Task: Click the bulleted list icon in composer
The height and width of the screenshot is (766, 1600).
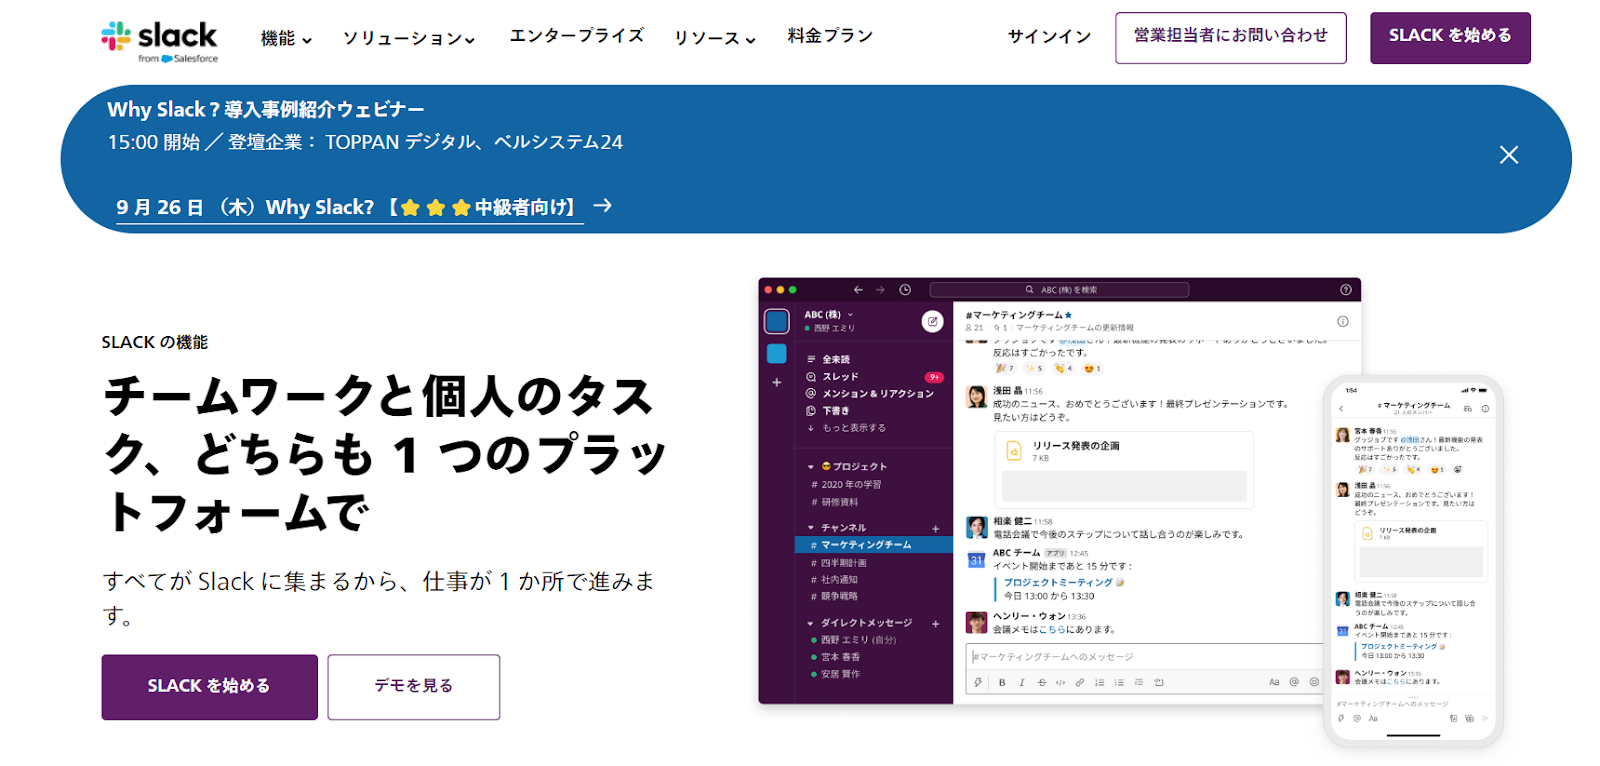Action: click(1119, 682)
